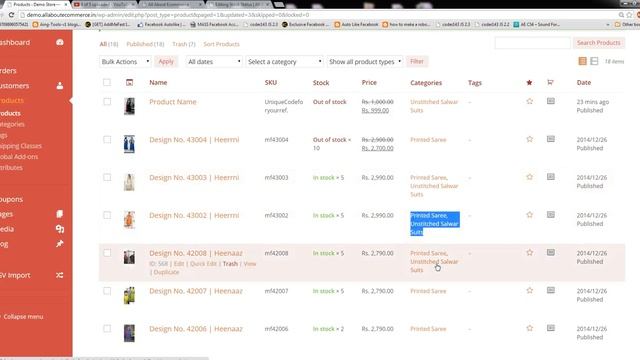Screen dimensions: 640x360
Task: Click the image column header icon
Action: point(129,82)
